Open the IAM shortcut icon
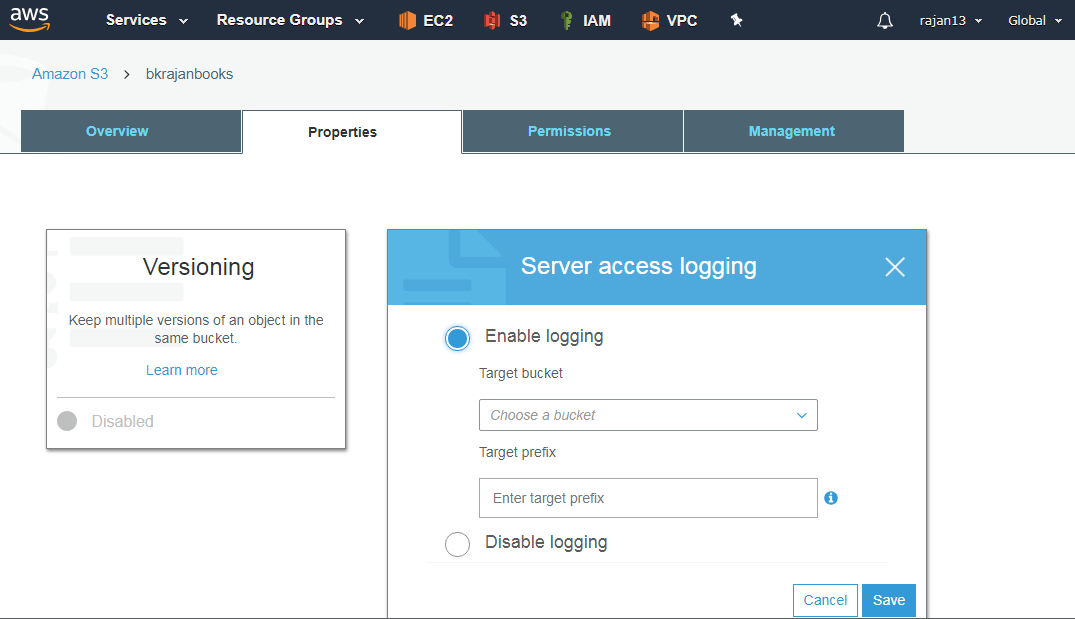Viewport: 1075px width, 619px height. click(585, 19)
